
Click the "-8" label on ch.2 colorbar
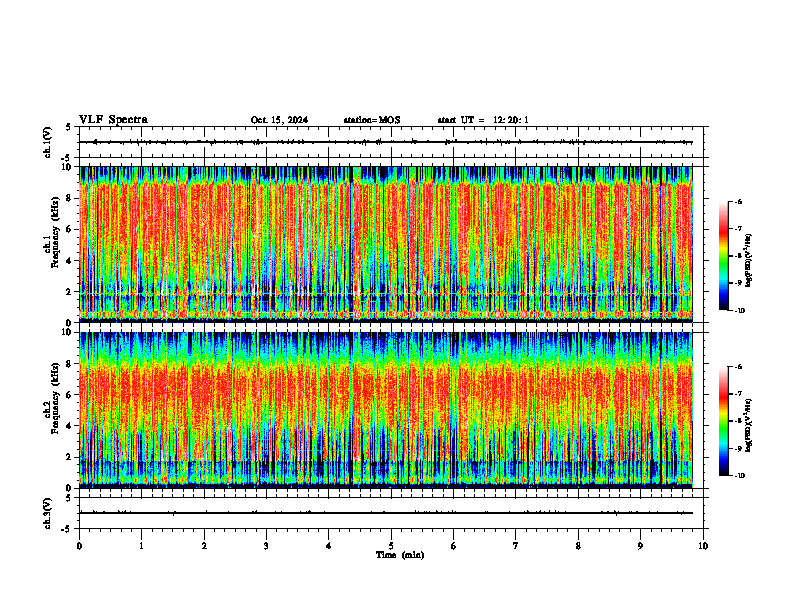click(x=739, y=421)
